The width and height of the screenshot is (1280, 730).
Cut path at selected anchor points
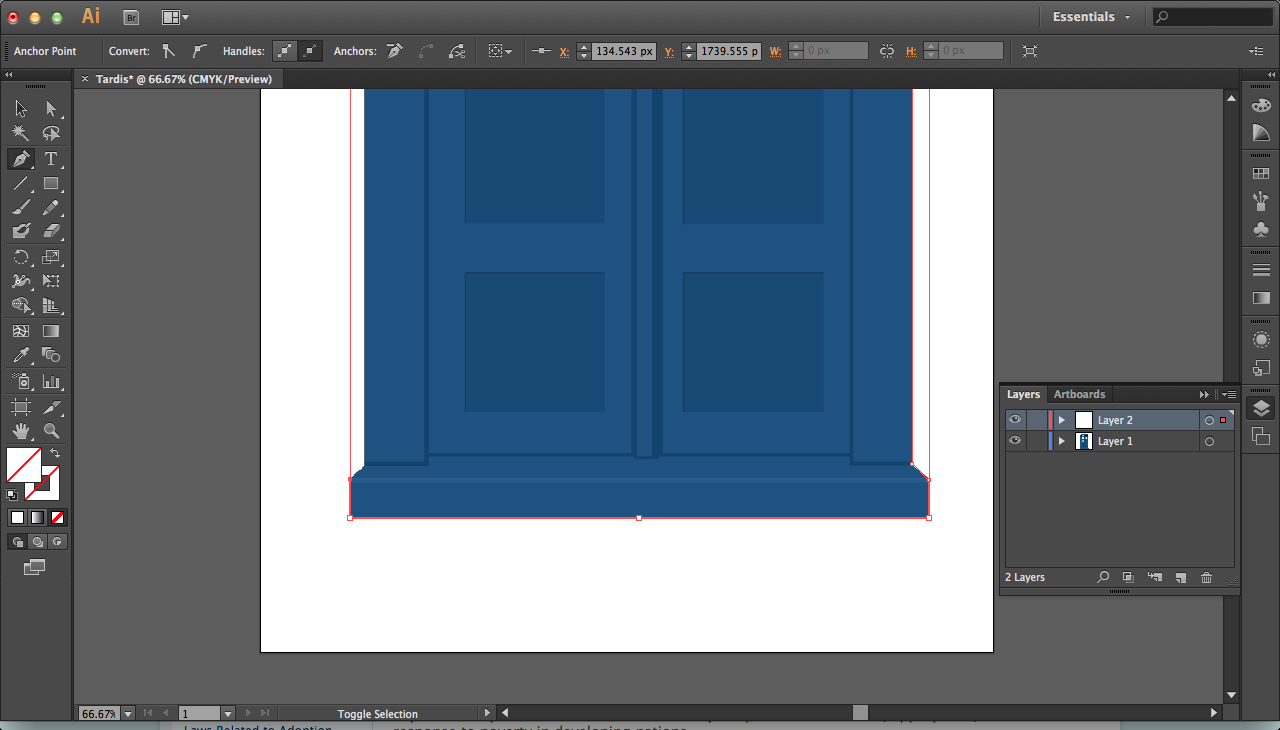tap(457, 51)
